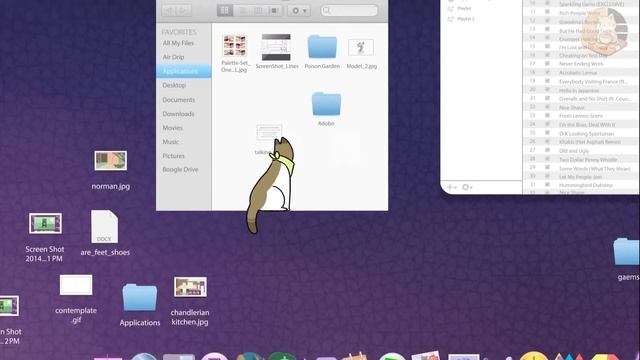Select song Everybody Visiting France
Screen dimensions: 640x360
tap(593, 82)
